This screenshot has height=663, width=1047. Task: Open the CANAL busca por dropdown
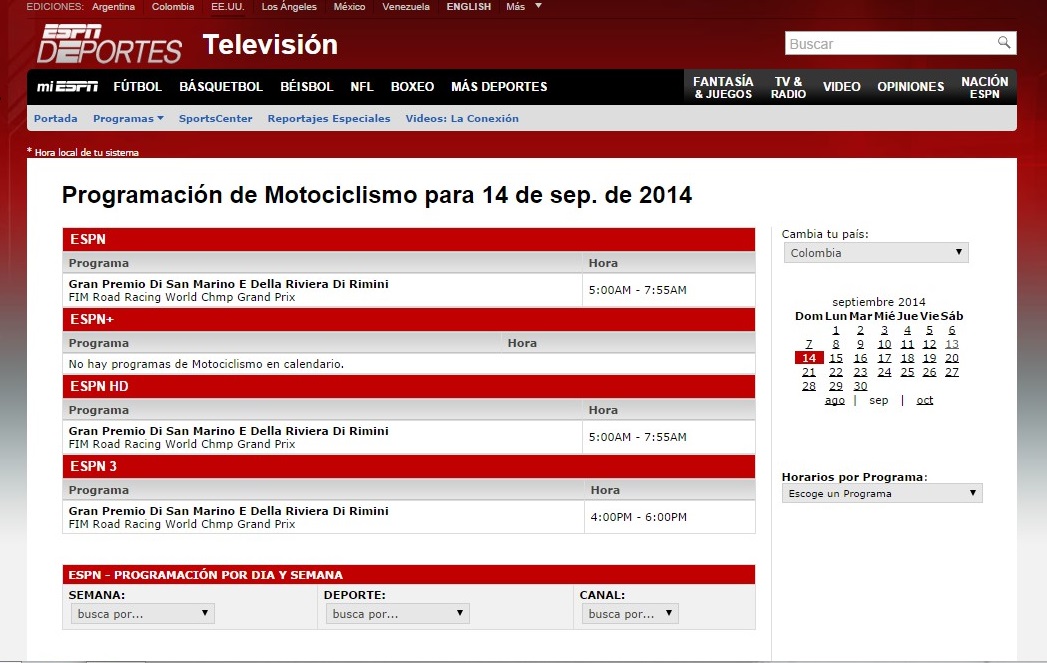630,614
